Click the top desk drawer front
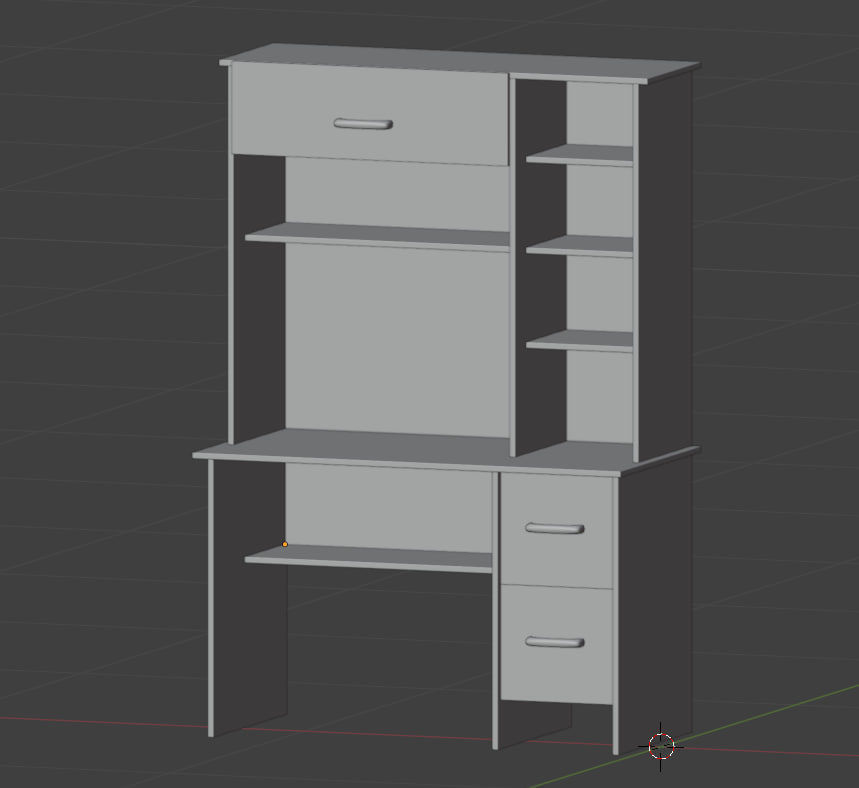The width and height of the screenshot is (859, 788). [557, 530]
